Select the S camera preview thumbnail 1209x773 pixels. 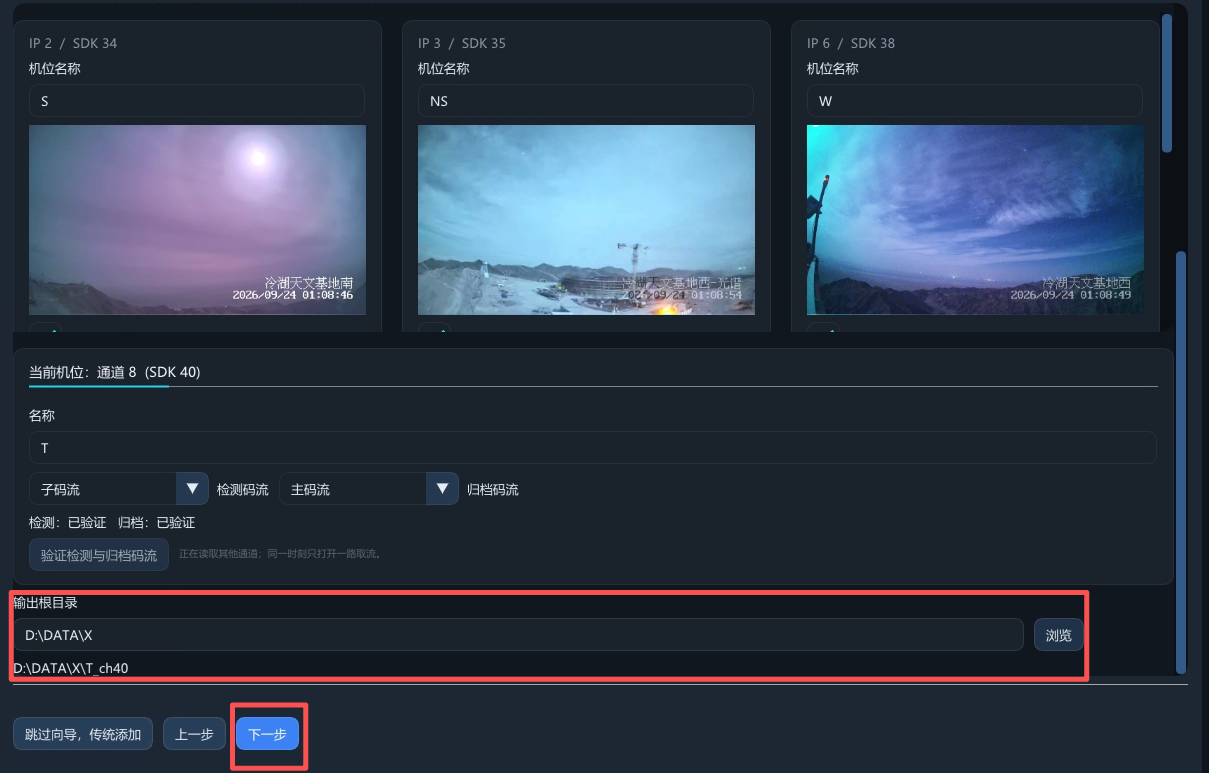click(197, 220)
